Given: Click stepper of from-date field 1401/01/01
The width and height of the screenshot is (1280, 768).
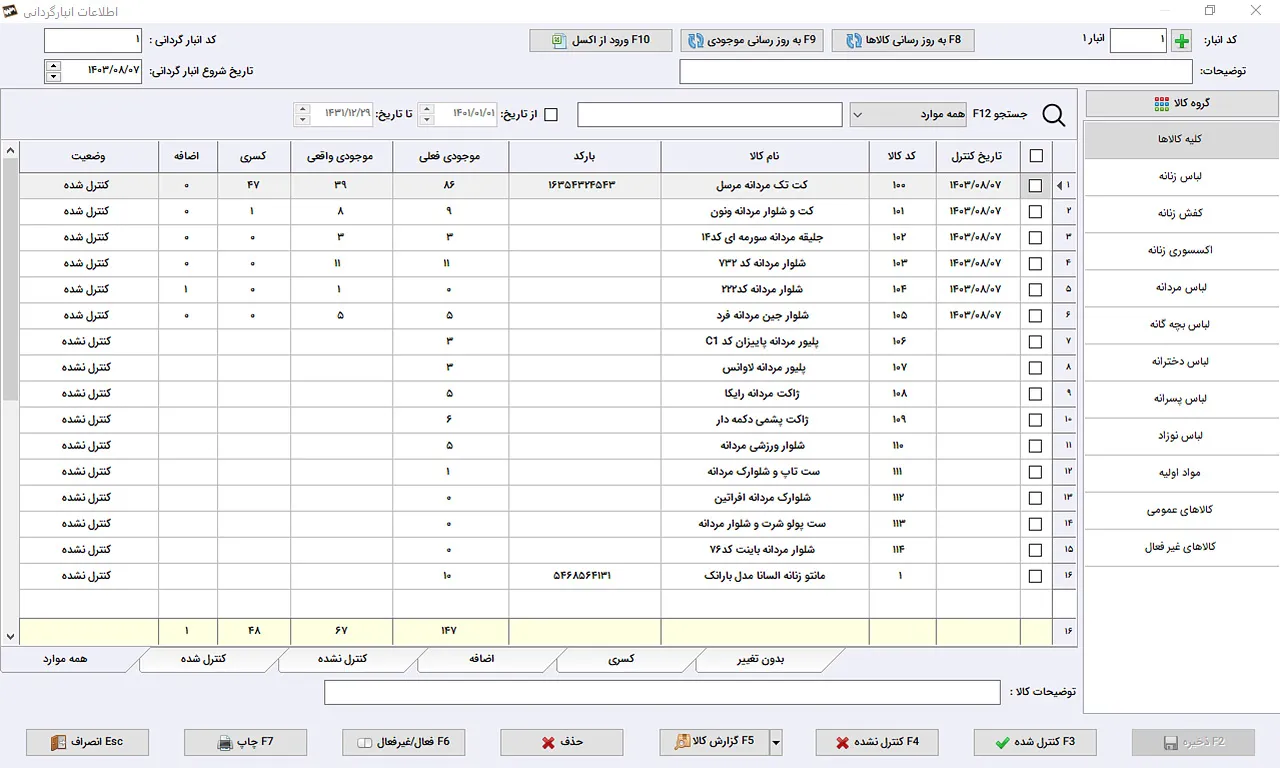Looking at the screenshot, I should coord(425,115).
